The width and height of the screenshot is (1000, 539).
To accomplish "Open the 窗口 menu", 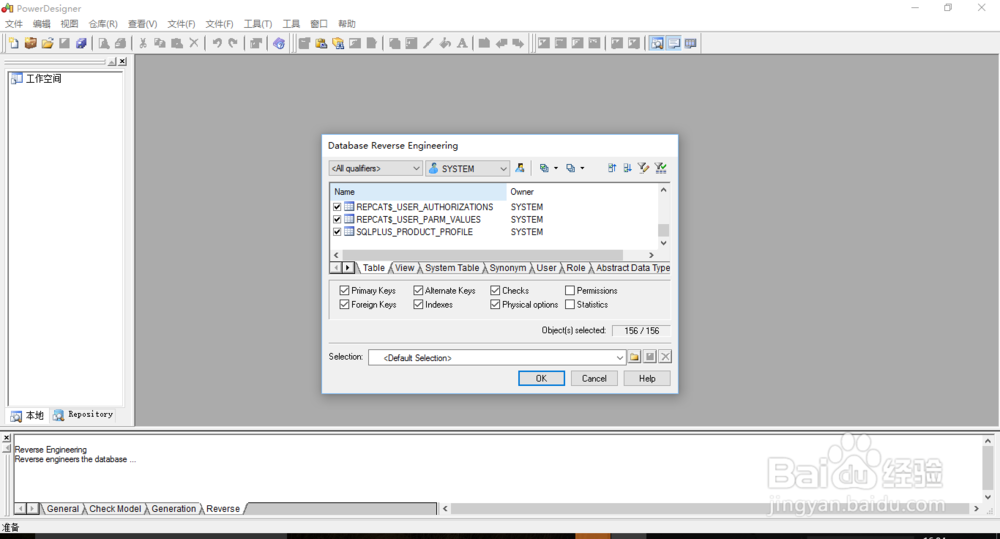I will [x=319, y=24].
